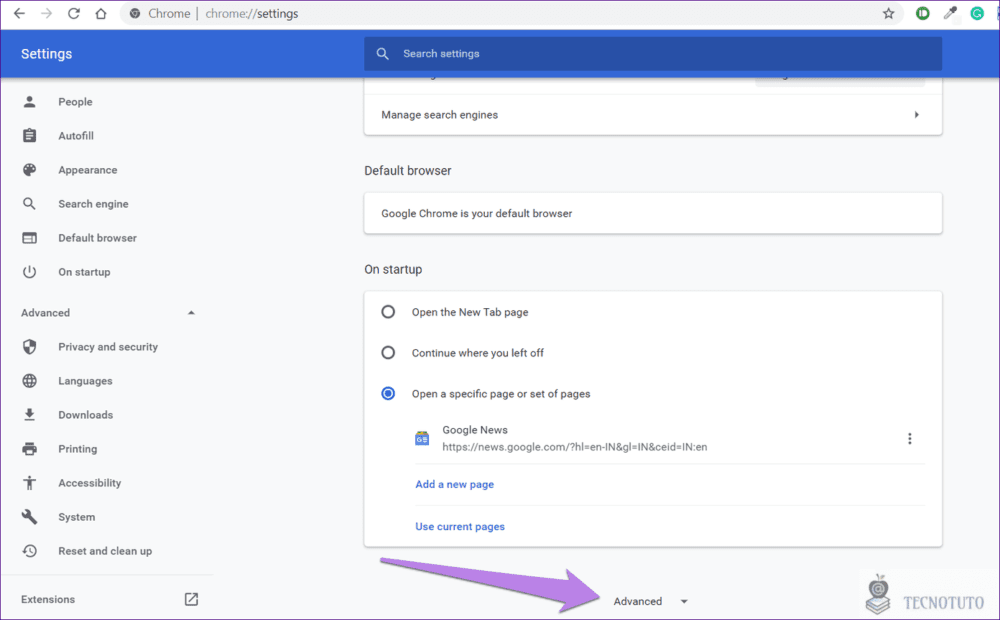Click the search magnifier in Search settings
The height and width of the screenshot is (620, 1000).
pyautogui.click(x=383, y=54)
